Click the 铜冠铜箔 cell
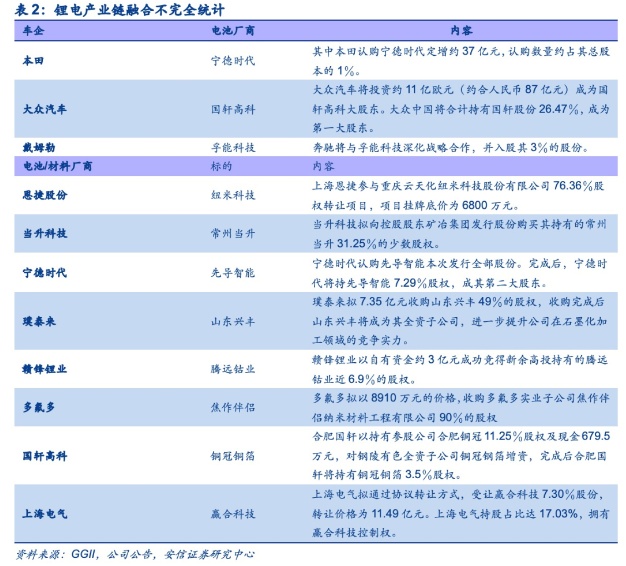 [x=233, y=455]
